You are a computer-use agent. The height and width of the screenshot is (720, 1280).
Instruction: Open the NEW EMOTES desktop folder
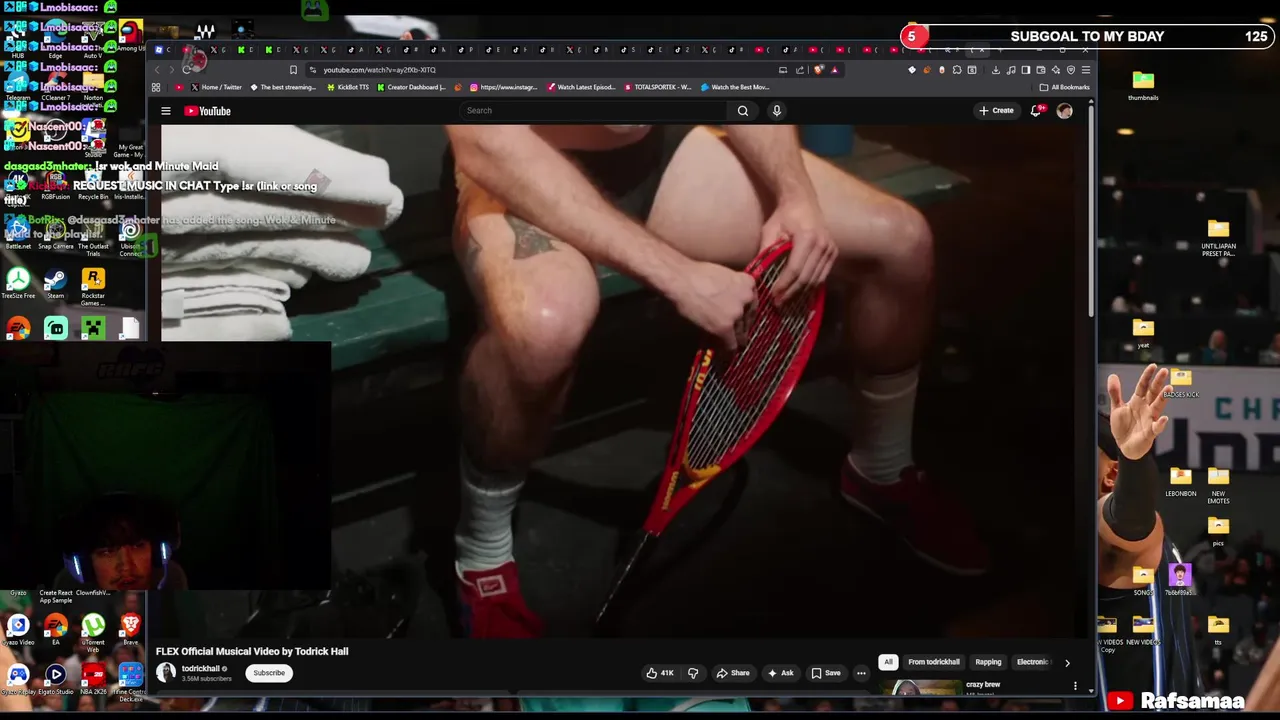coord(1218,484)
